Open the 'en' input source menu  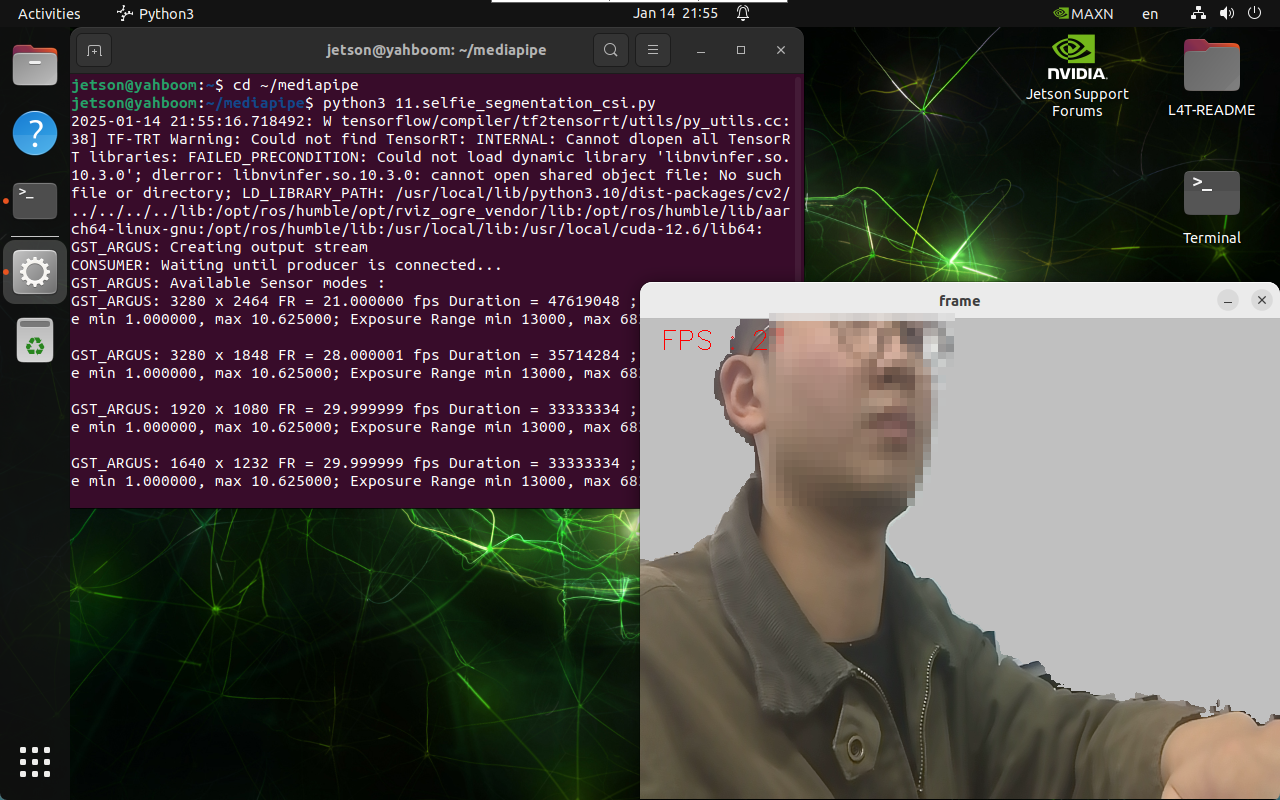1150,14
